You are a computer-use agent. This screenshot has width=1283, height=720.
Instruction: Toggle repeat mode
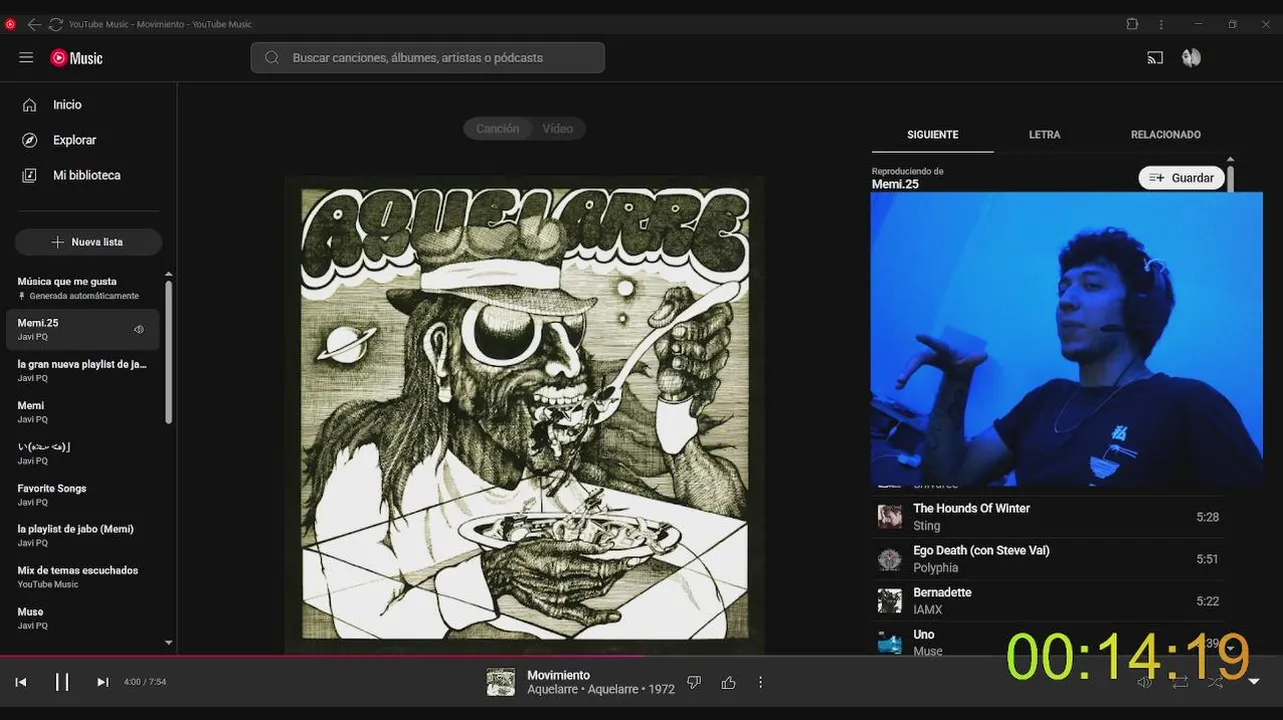tap(1180, 682)
